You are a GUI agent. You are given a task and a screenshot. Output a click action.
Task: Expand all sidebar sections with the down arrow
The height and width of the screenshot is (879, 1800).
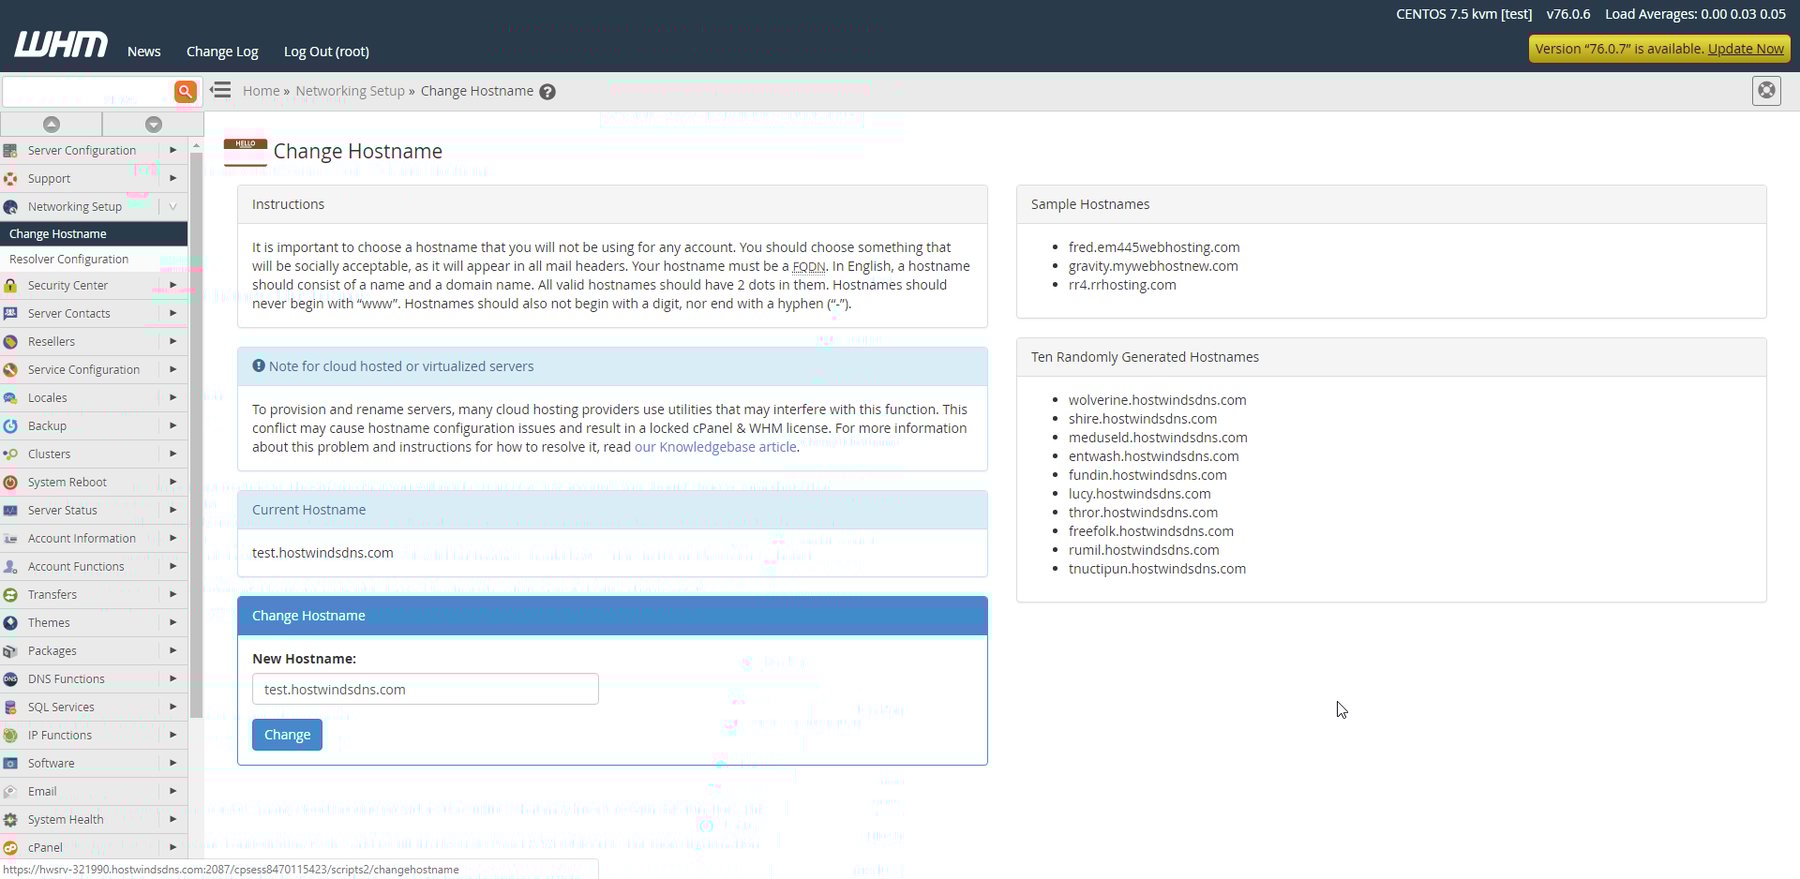pos(153,124)
